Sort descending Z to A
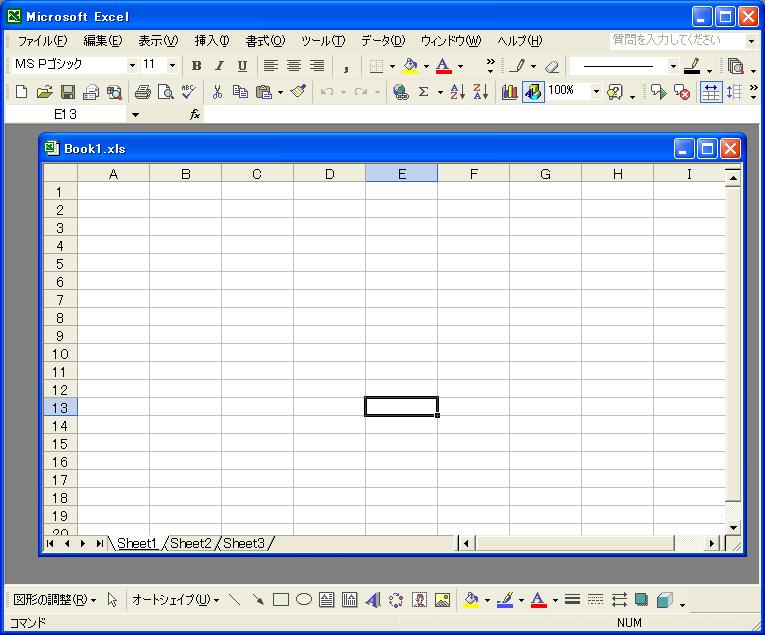This screenshot has width=765, height=635. click(481, 92)
